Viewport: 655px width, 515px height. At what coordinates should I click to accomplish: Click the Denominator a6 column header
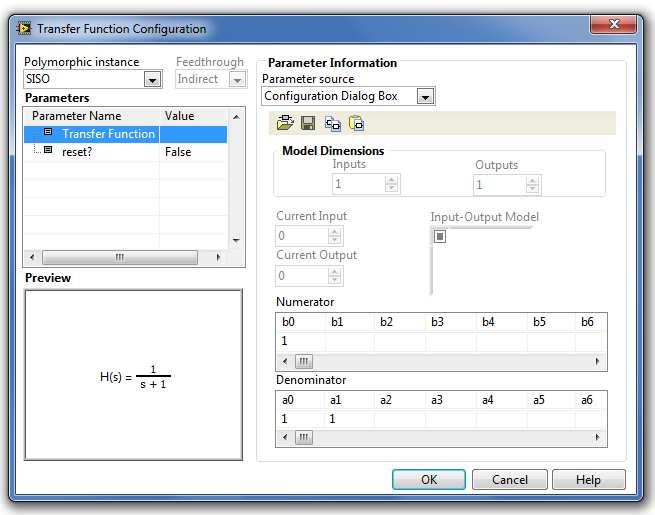point(587,400)
